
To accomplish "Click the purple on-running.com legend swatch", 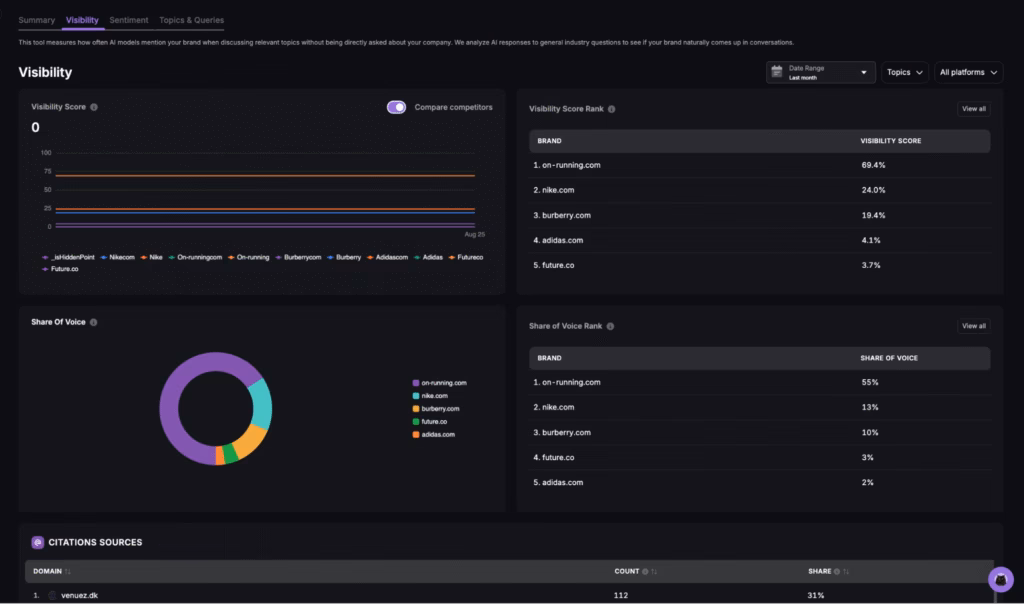I will 416,383.
